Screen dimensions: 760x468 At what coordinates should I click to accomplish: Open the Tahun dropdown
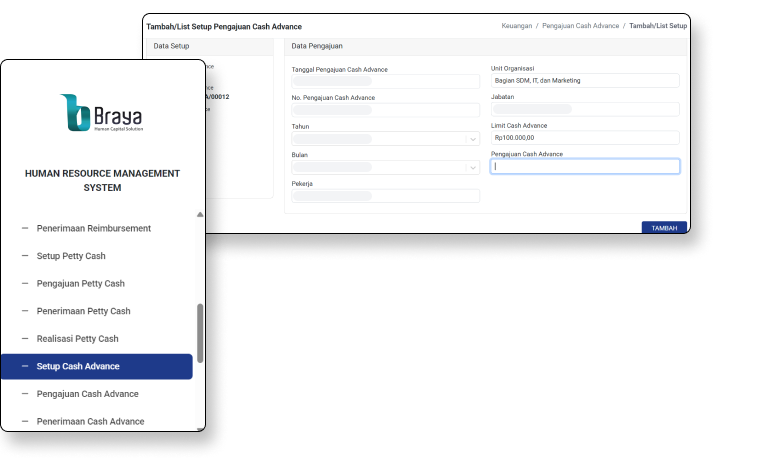pyautogui.click(x=384, y=139)
